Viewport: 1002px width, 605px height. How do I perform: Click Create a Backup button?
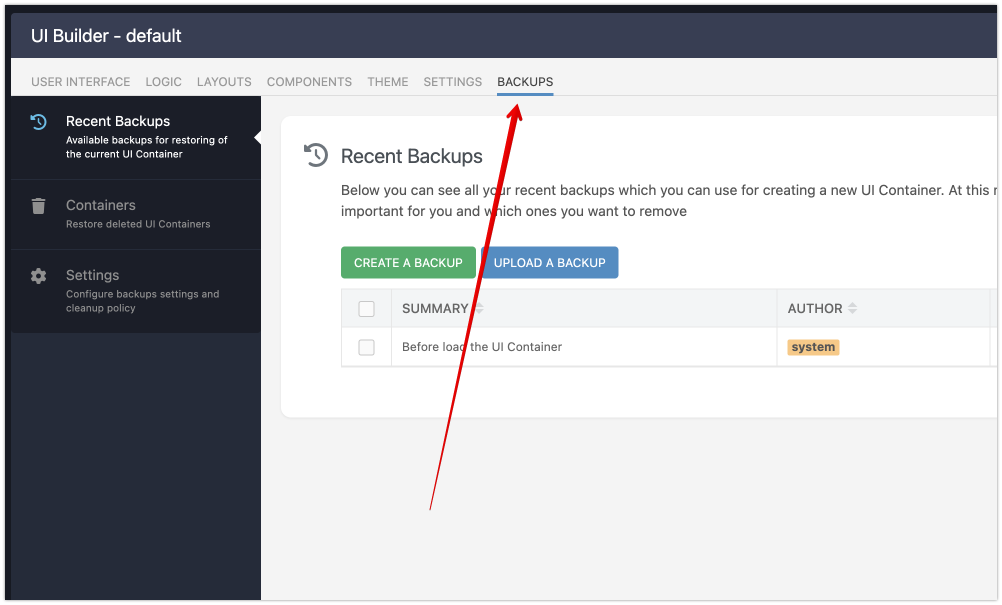pyautogui.click(x=408, y=263)
